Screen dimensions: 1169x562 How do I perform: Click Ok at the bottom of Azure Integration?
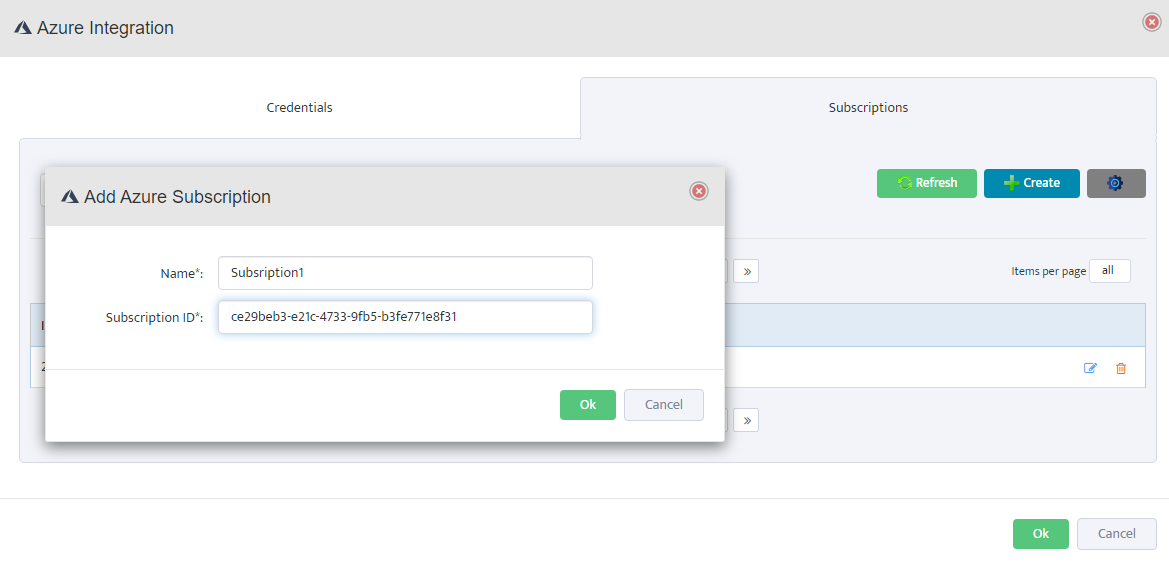1040,534
